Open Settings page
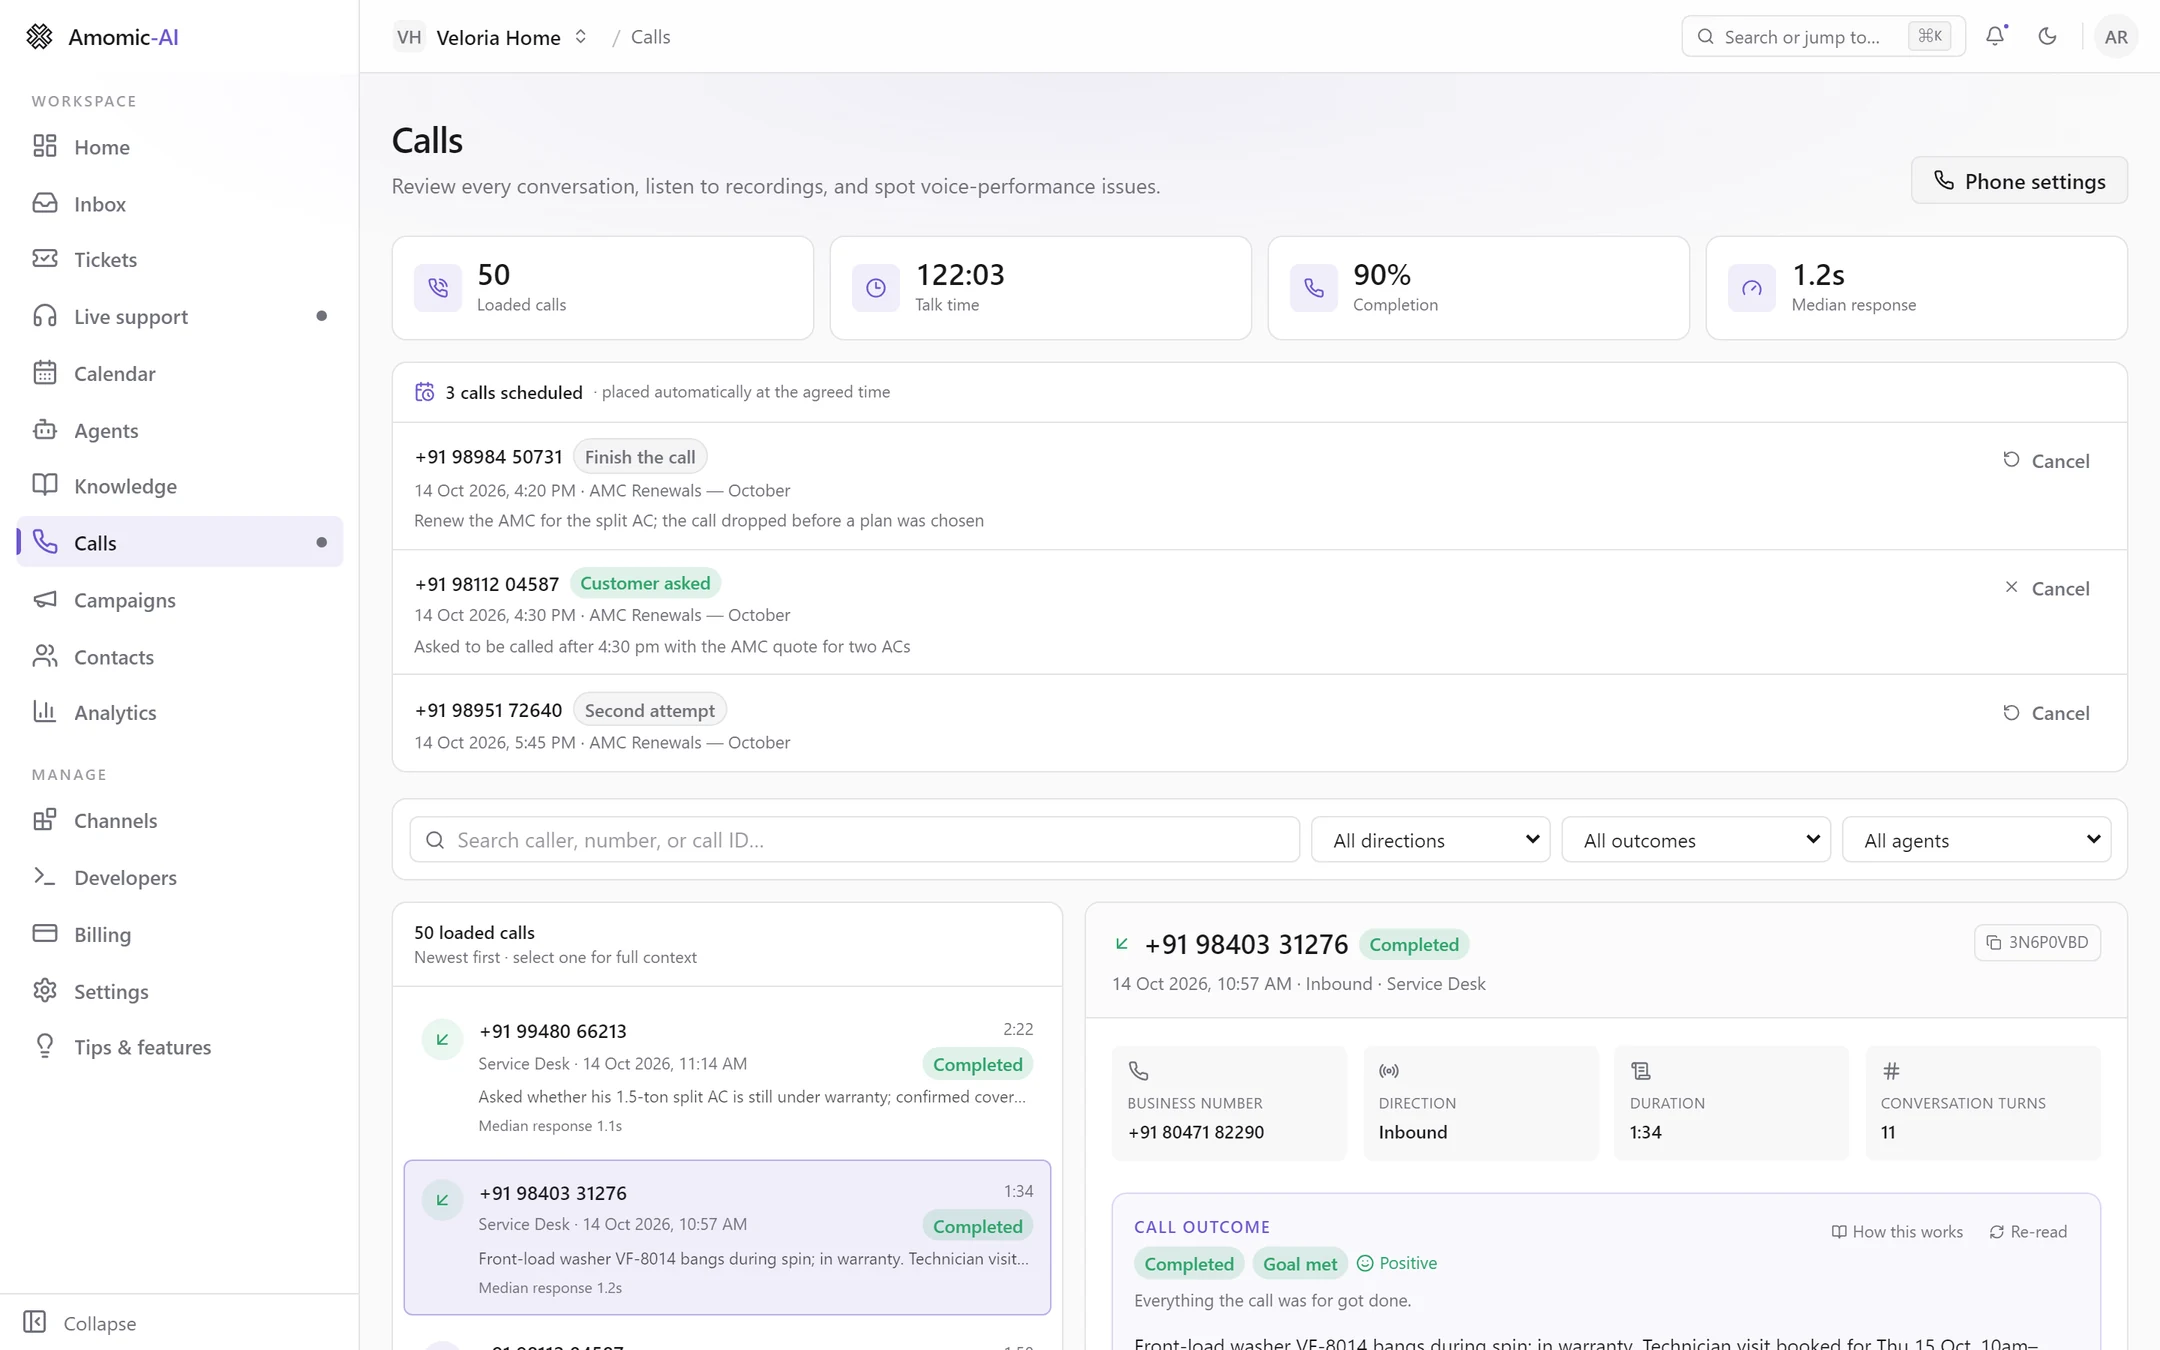 180,992
